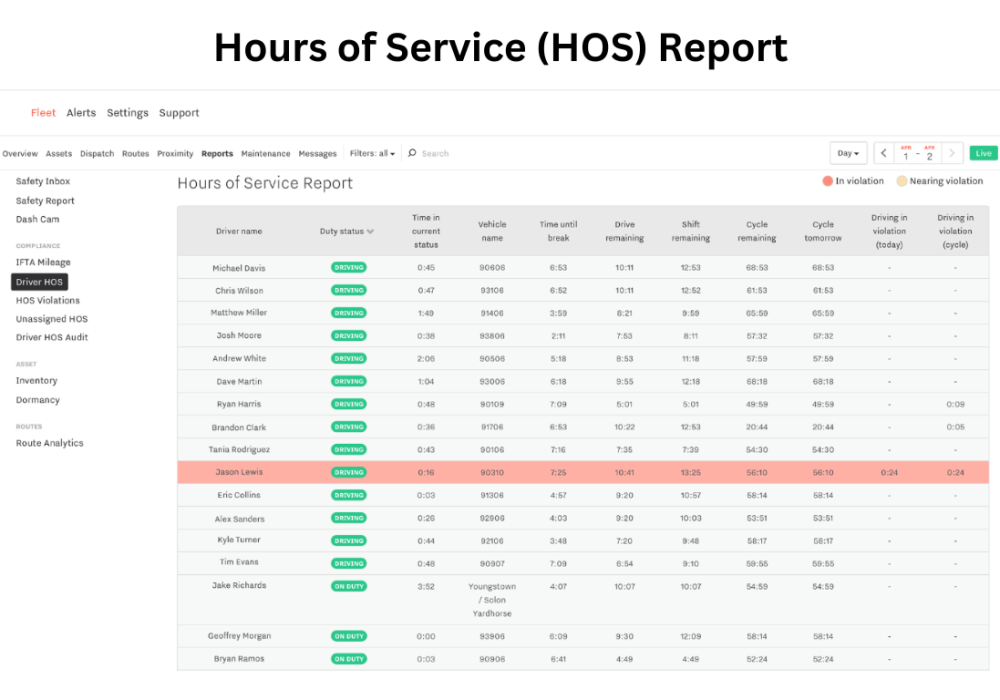Click the Nearing violation legend dot
Screen dimensions: 1000x700
(901, 181)
